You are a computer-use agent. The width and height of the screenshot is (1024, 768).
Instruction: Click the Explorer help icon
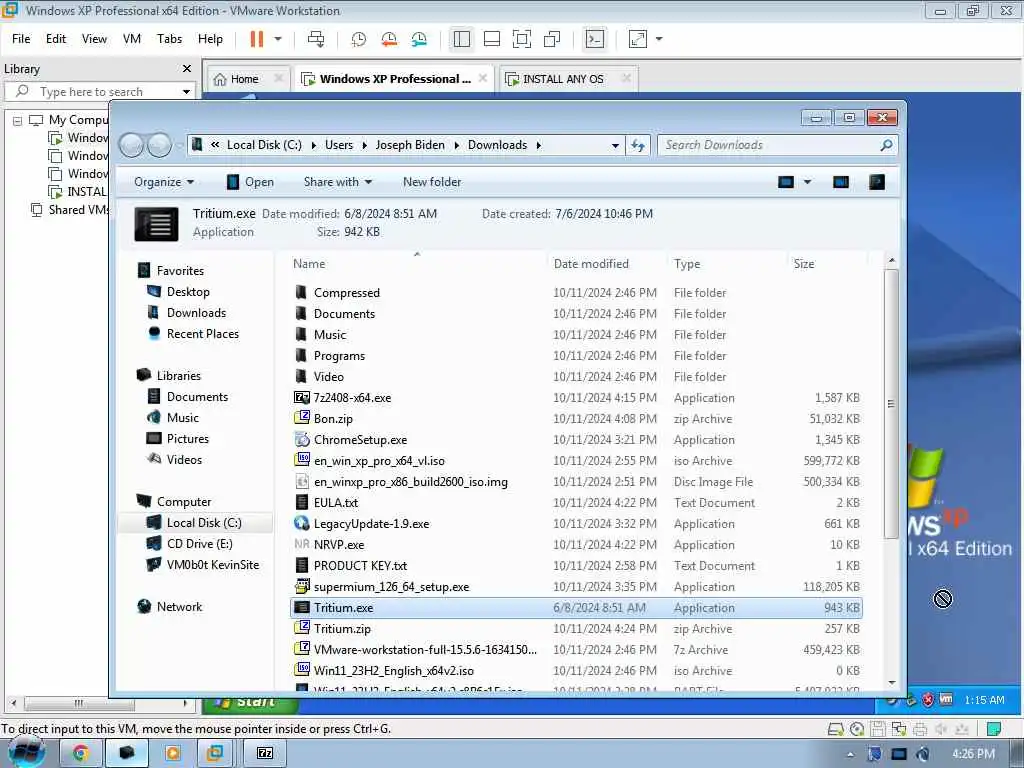(877, 182)
